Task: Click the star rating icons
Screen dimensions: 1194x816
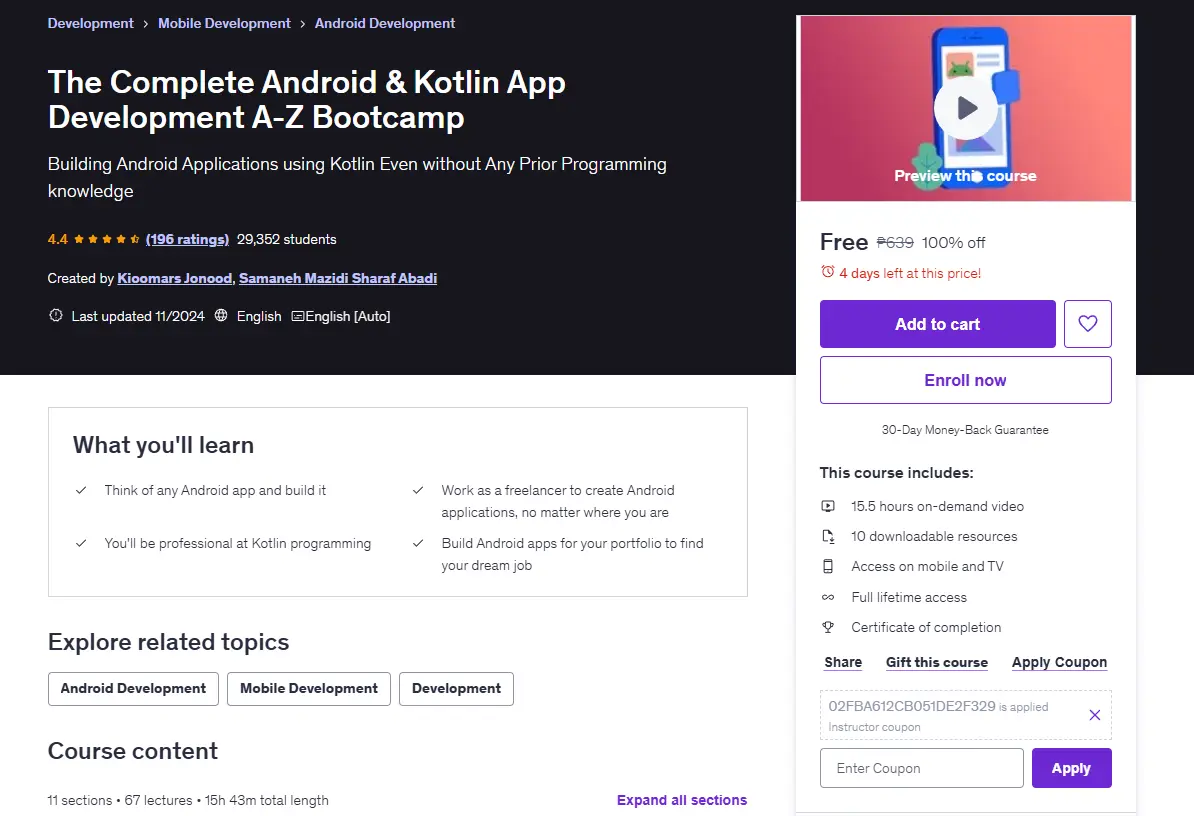Action: tap(107, 239)
